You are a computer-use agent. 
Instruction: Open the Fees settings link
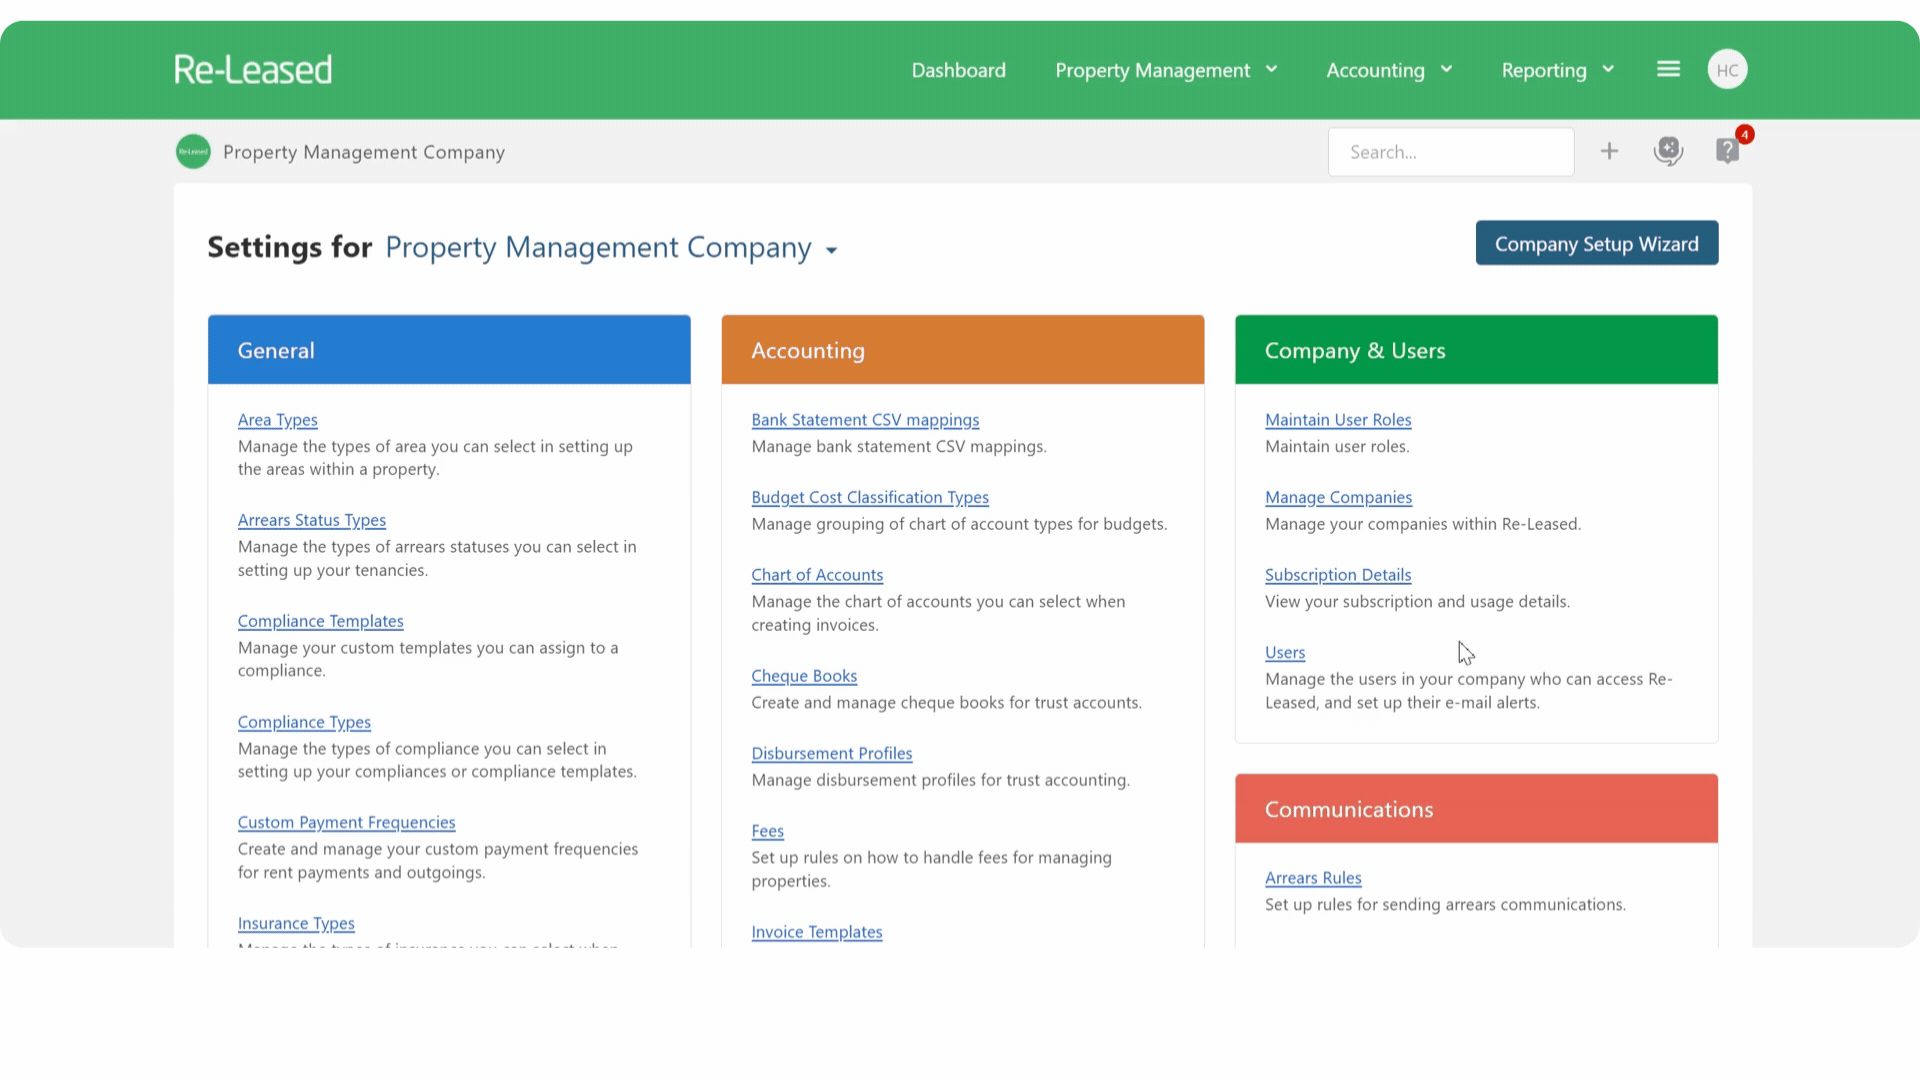pyautogui.click(x=767, y=831)
